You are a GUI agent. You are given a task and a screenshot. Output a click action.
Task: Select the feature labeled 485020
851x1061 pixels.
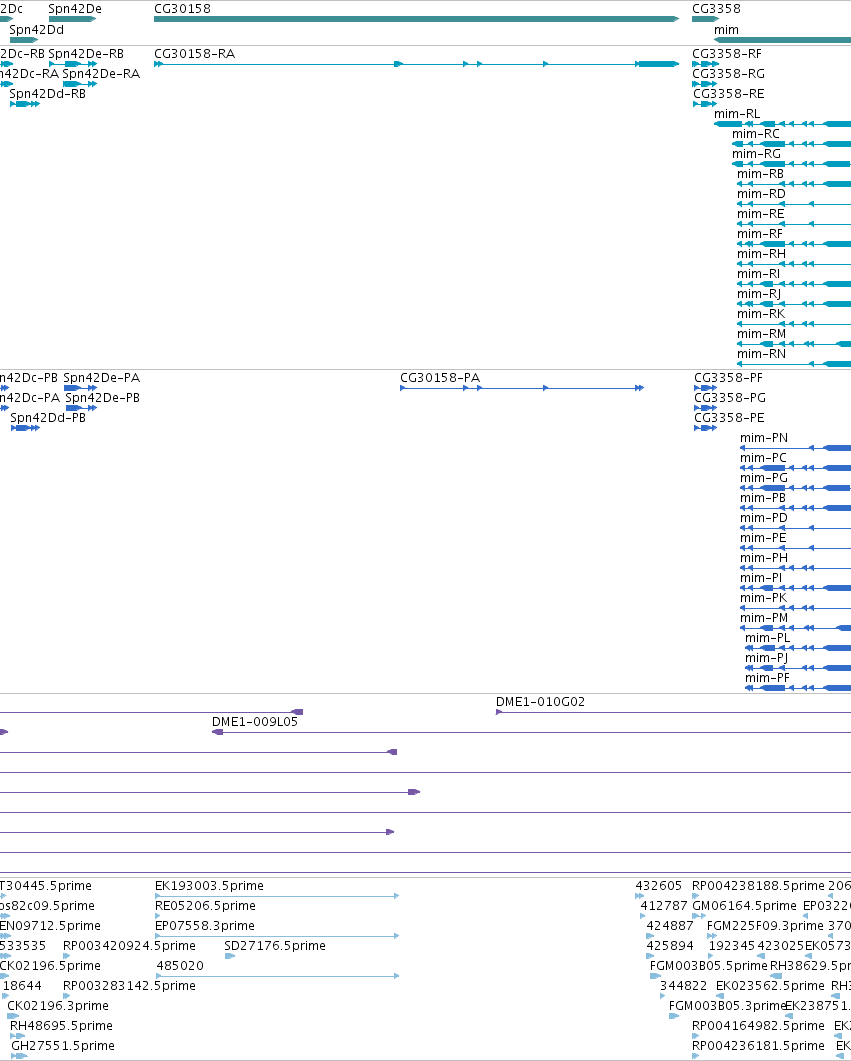click(180, 966)
